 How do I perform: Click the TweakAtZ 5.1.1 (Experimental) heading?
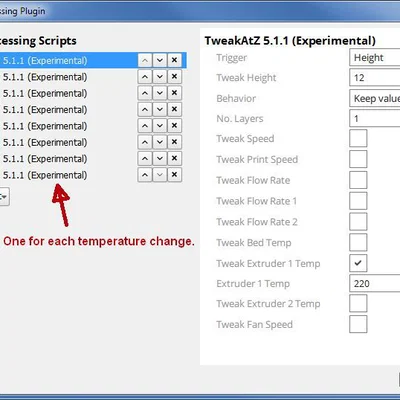tap(290, 41)
